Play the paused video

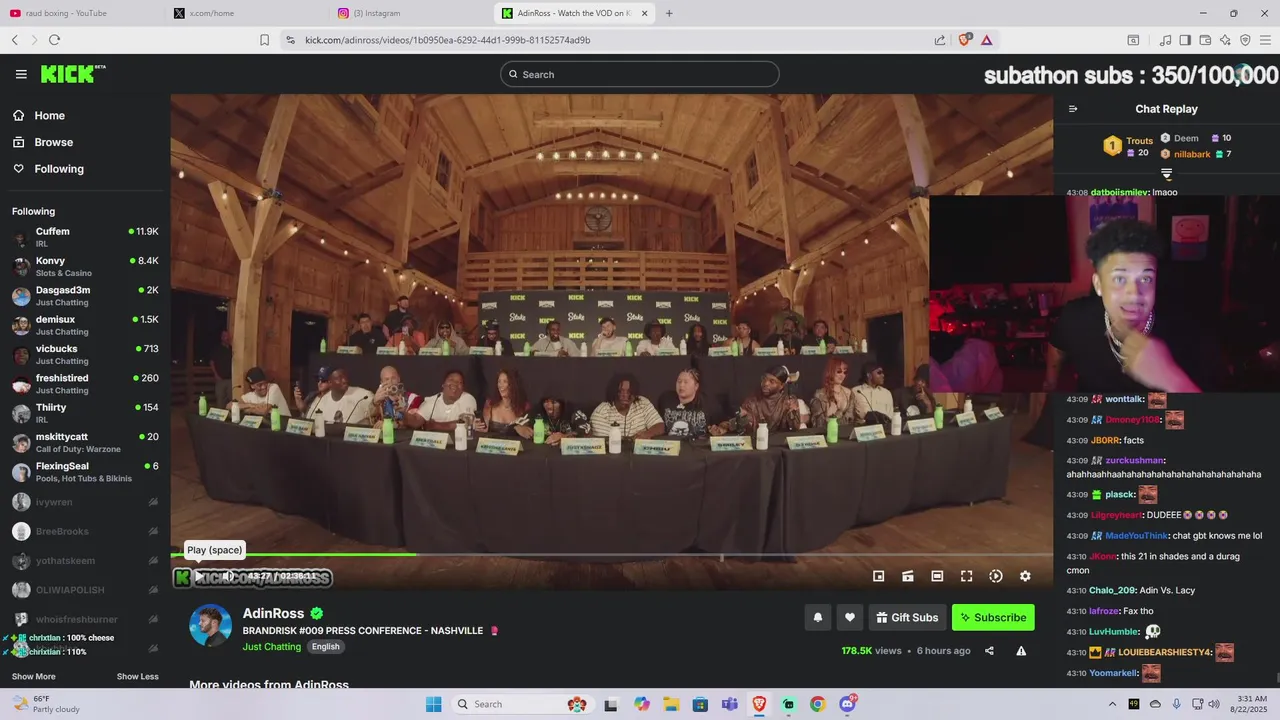click(x=199, y=576)
